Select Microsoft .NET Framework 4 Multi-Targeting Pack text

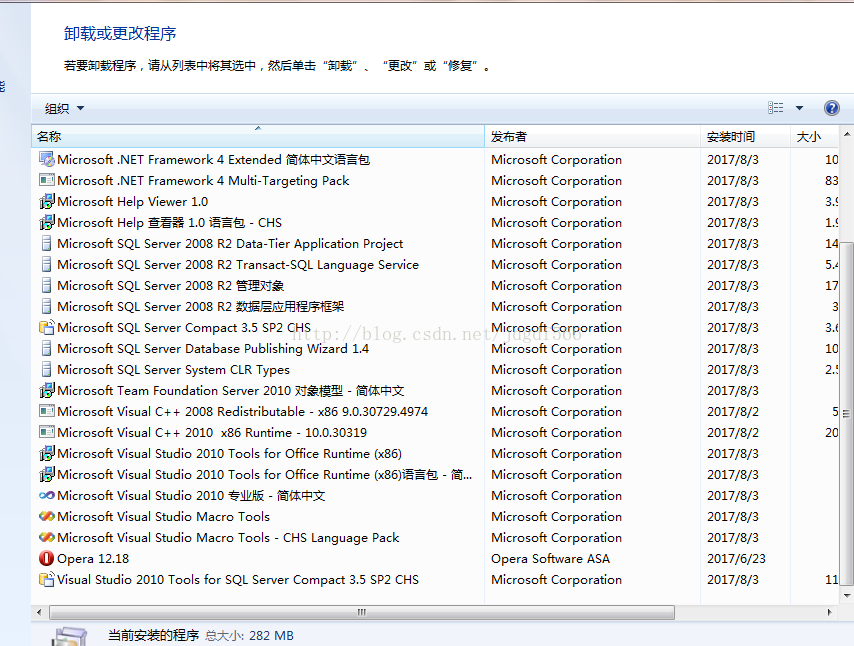tap(203, 181)
